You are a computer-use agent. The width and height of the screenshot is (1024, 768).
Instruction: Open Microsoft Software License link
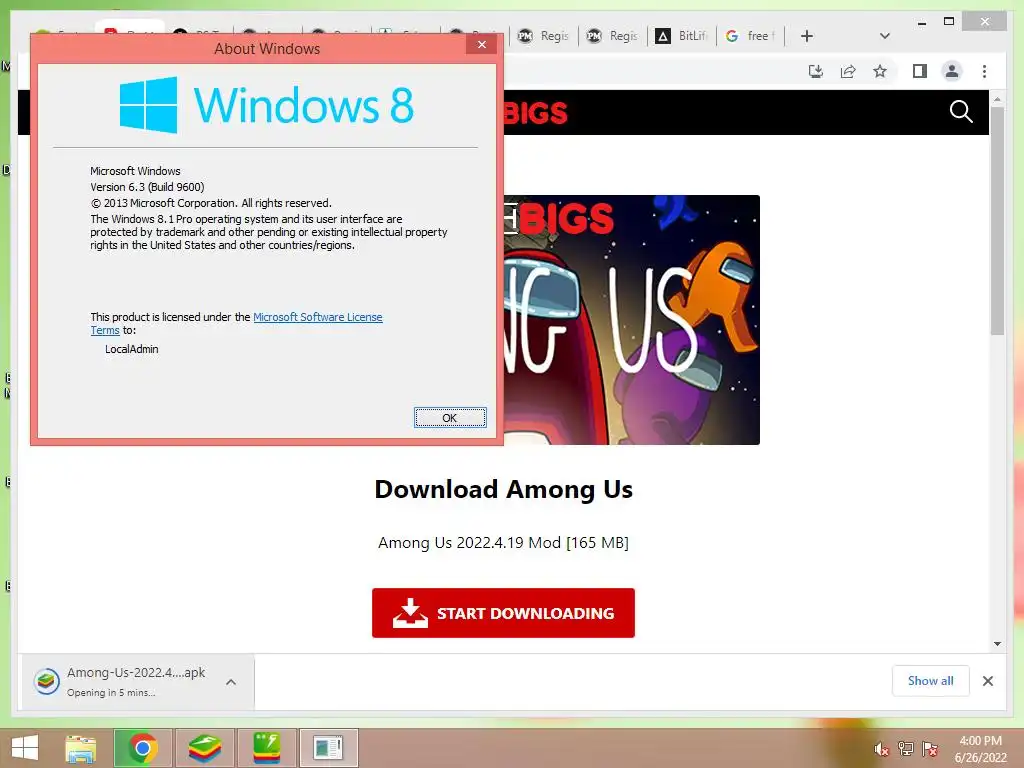click(317, 317)
